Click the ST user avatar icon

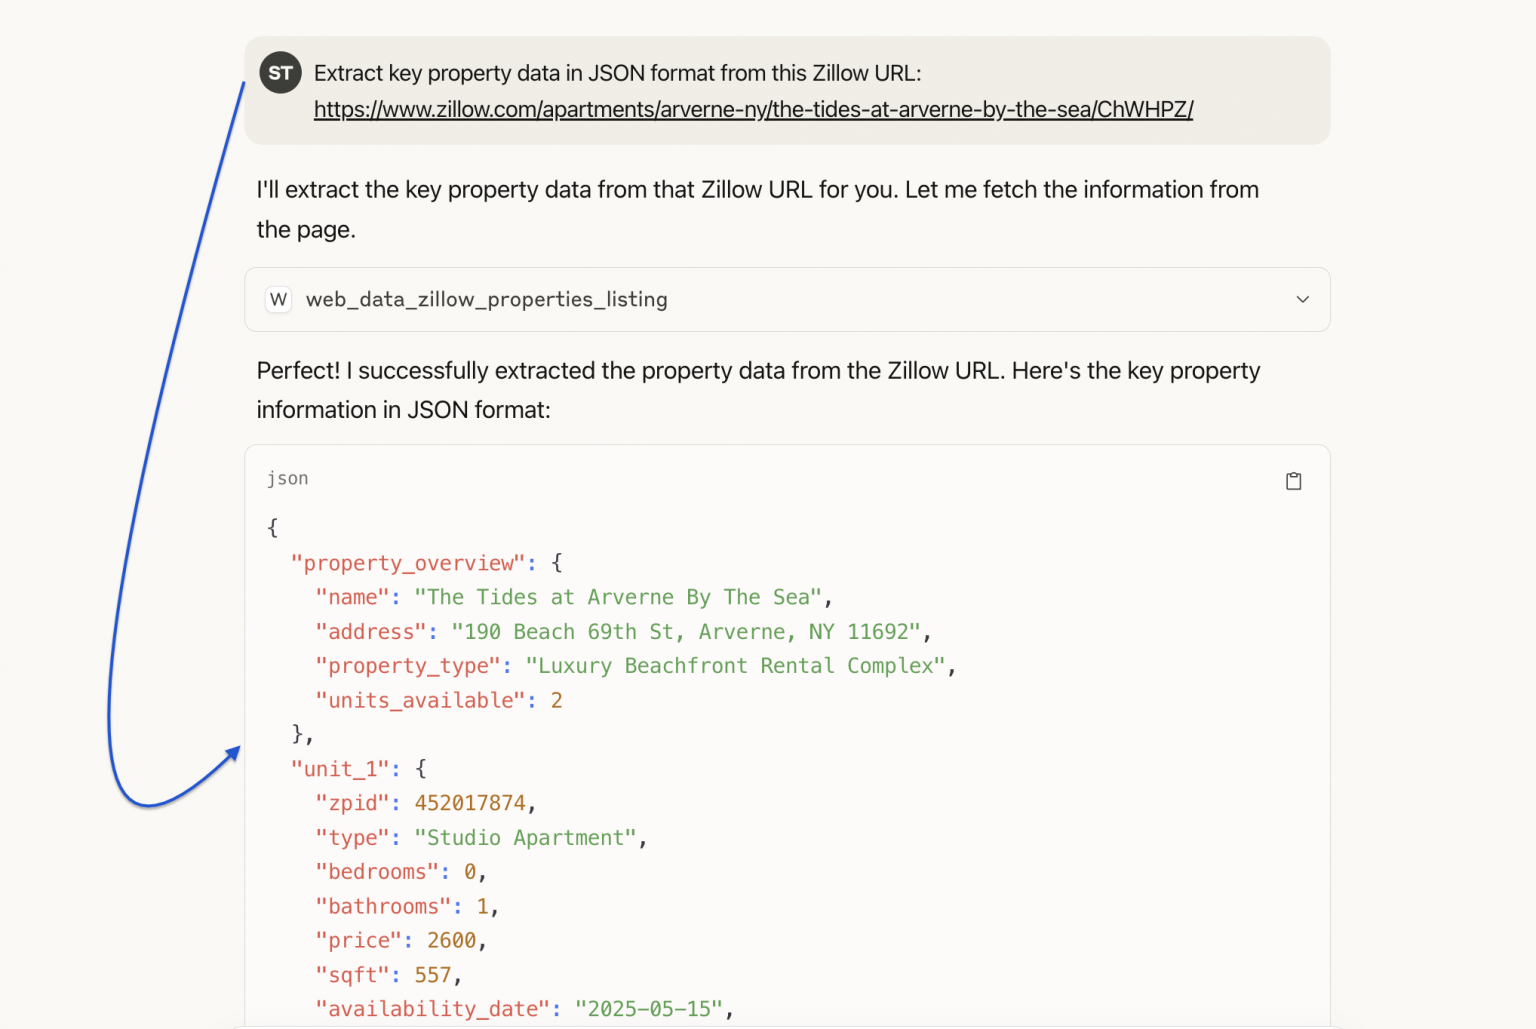tap(280, 72)
